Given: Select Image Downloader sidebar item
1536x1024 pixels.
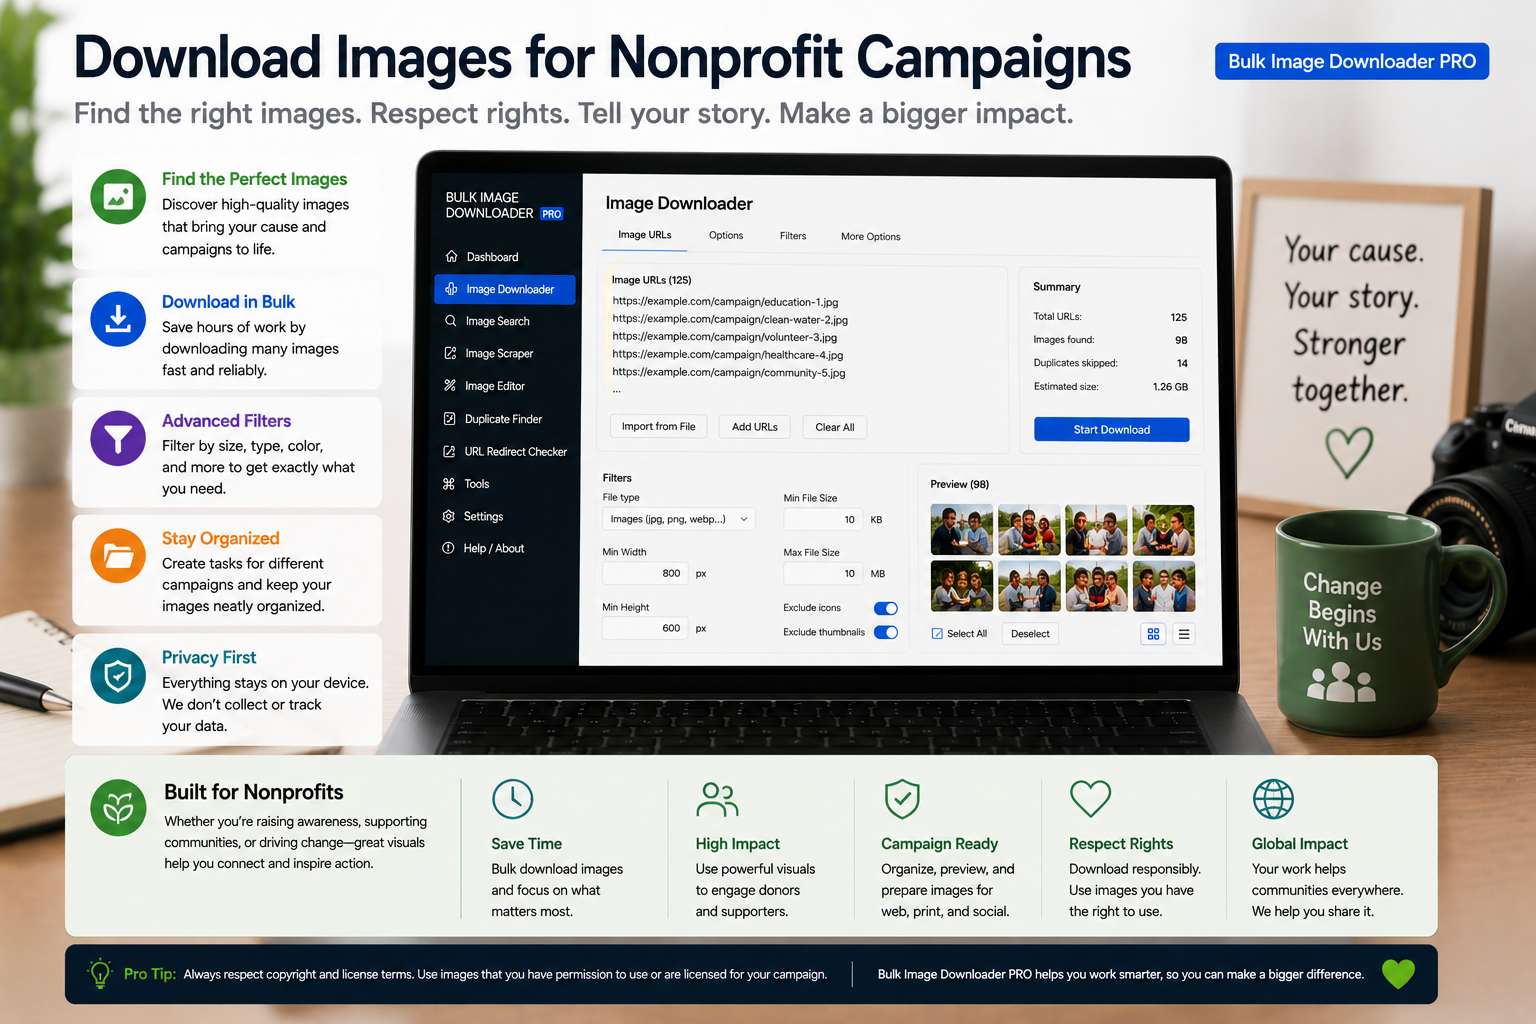Looking at the screenshot, I should [x=505, y=289].
